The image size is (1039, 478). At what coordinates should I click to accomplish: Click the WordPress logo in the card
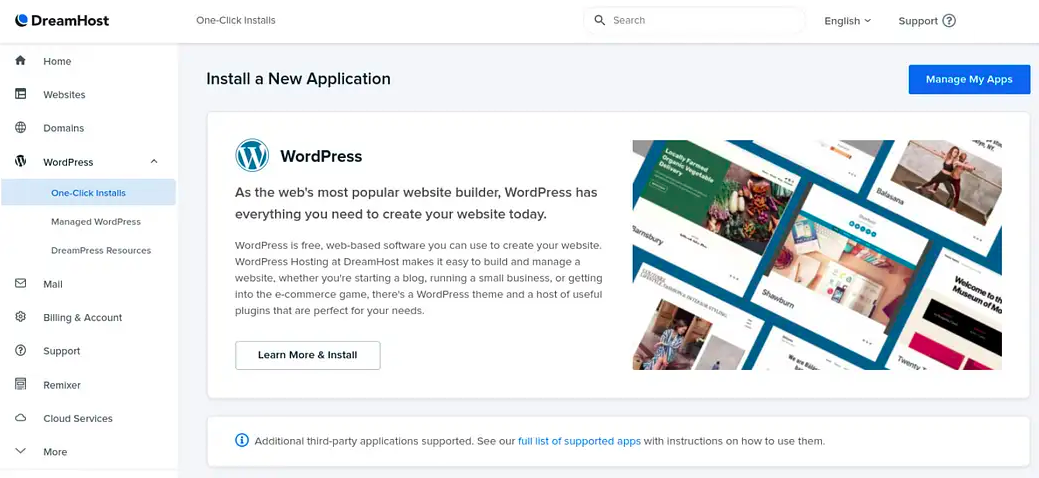tap(252, 156)
